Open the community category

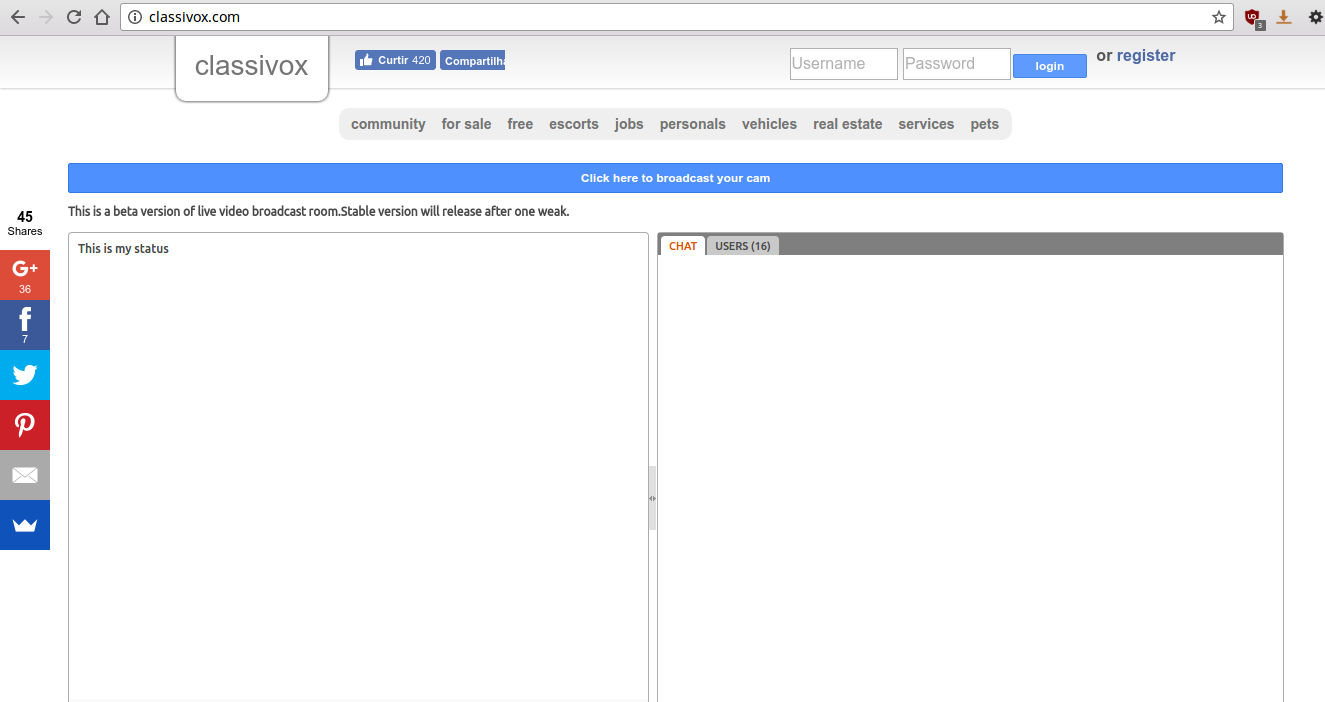point(388,124)
